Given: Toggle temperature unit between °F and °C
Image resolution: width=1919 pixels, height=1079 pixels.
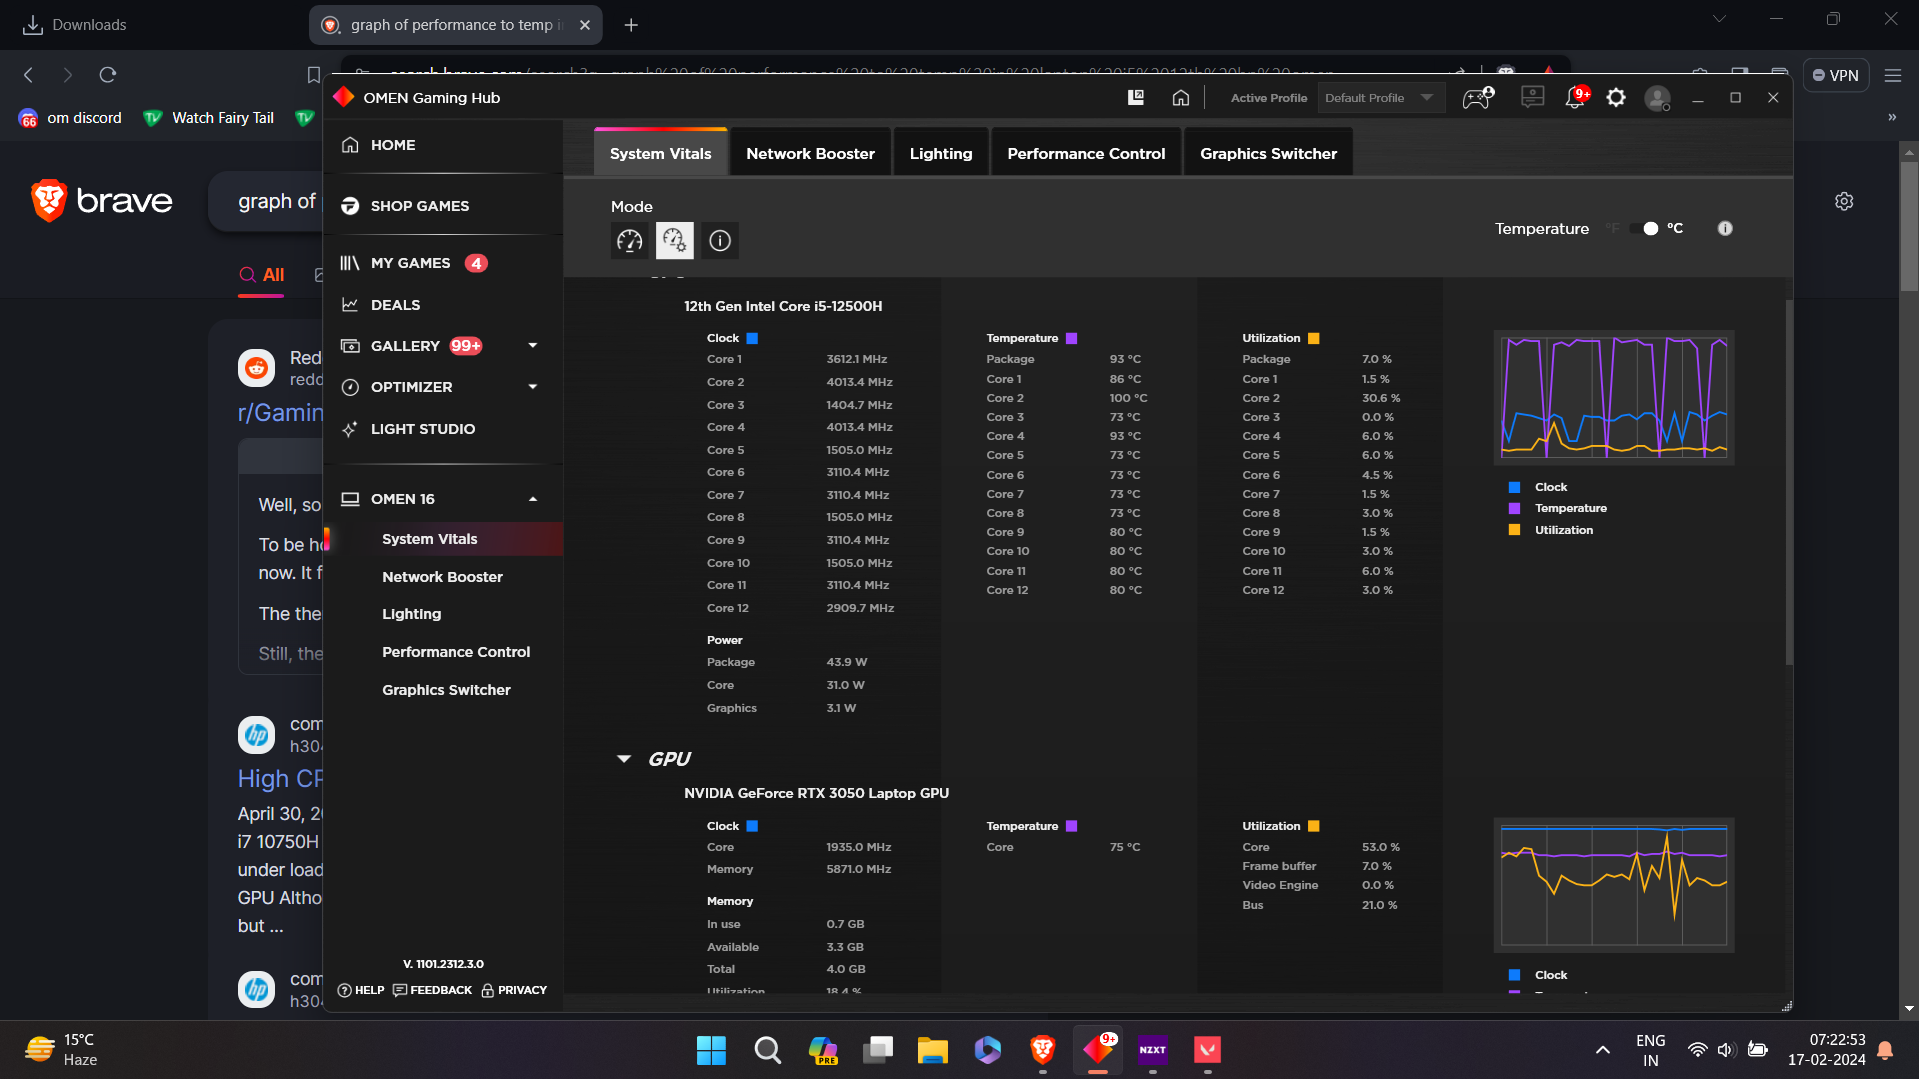Looking at the screenshot, I should pos(1644,228).
